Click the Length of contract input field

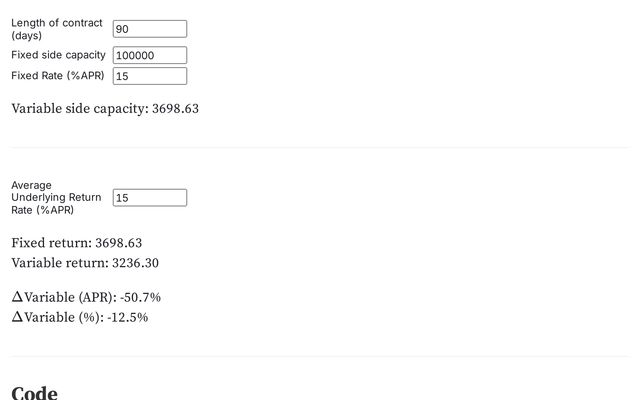tap(150, 29)
